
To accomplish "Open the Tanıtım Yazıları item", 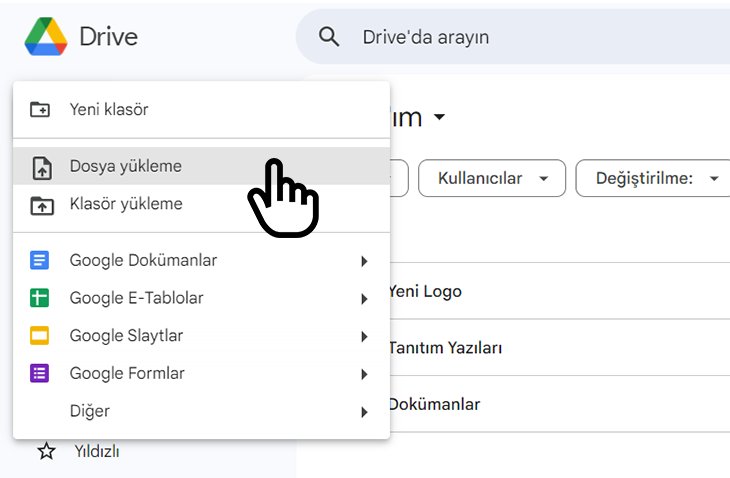I will pos(446,348).
